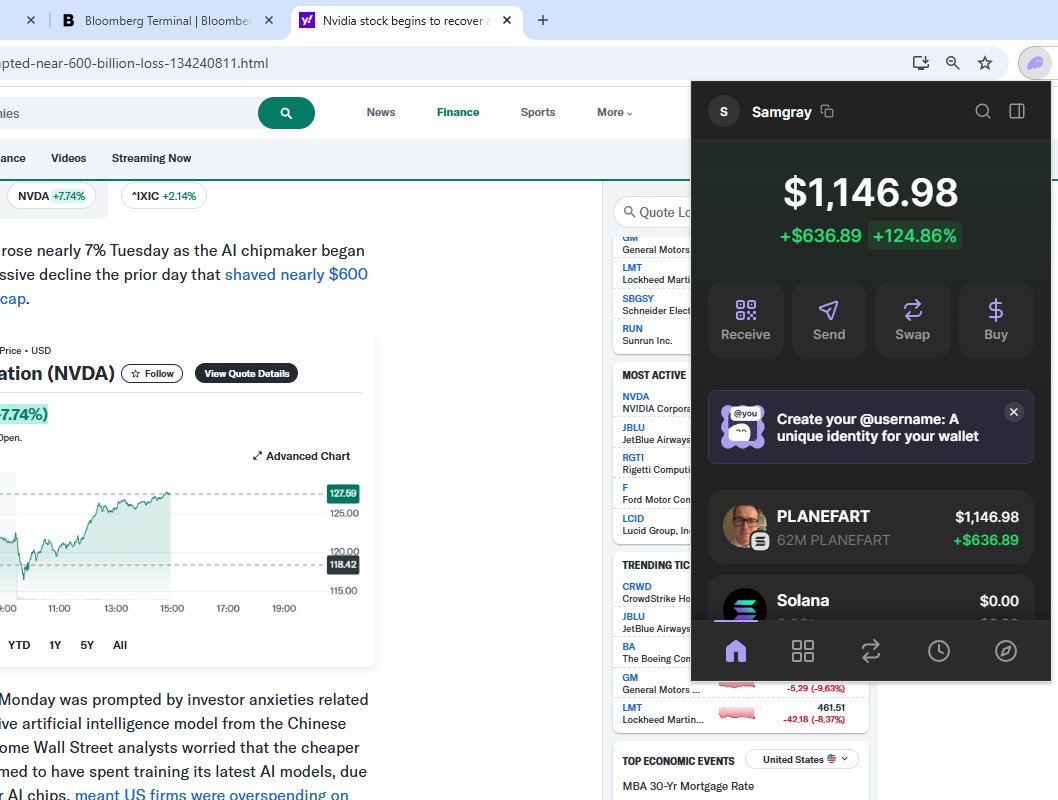Follow the NVDA stock
Screen dimensions: 1058x800
pyautogui.click(x=152, y=374)
